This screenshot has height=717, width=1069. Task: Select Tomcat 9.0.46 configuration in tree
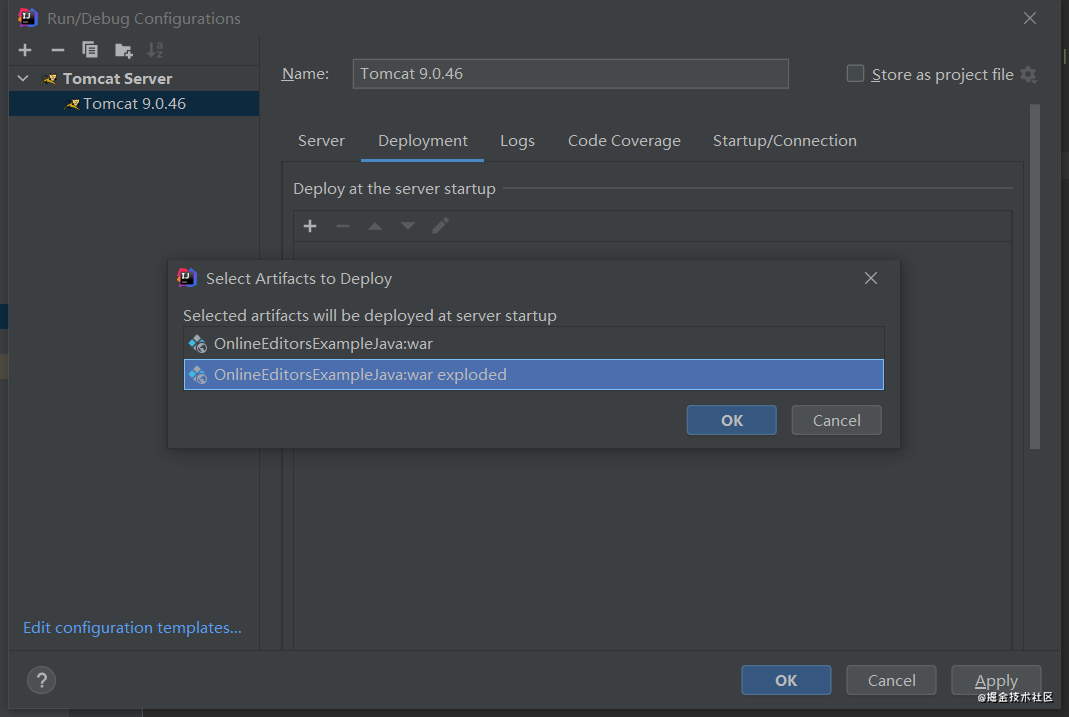(x=134, y=104)
